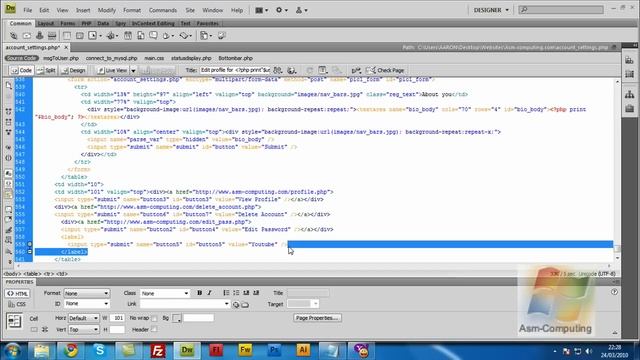
Task: Open Skype from the taskbar
Action: pyautogui.click(x=100, y=350)
